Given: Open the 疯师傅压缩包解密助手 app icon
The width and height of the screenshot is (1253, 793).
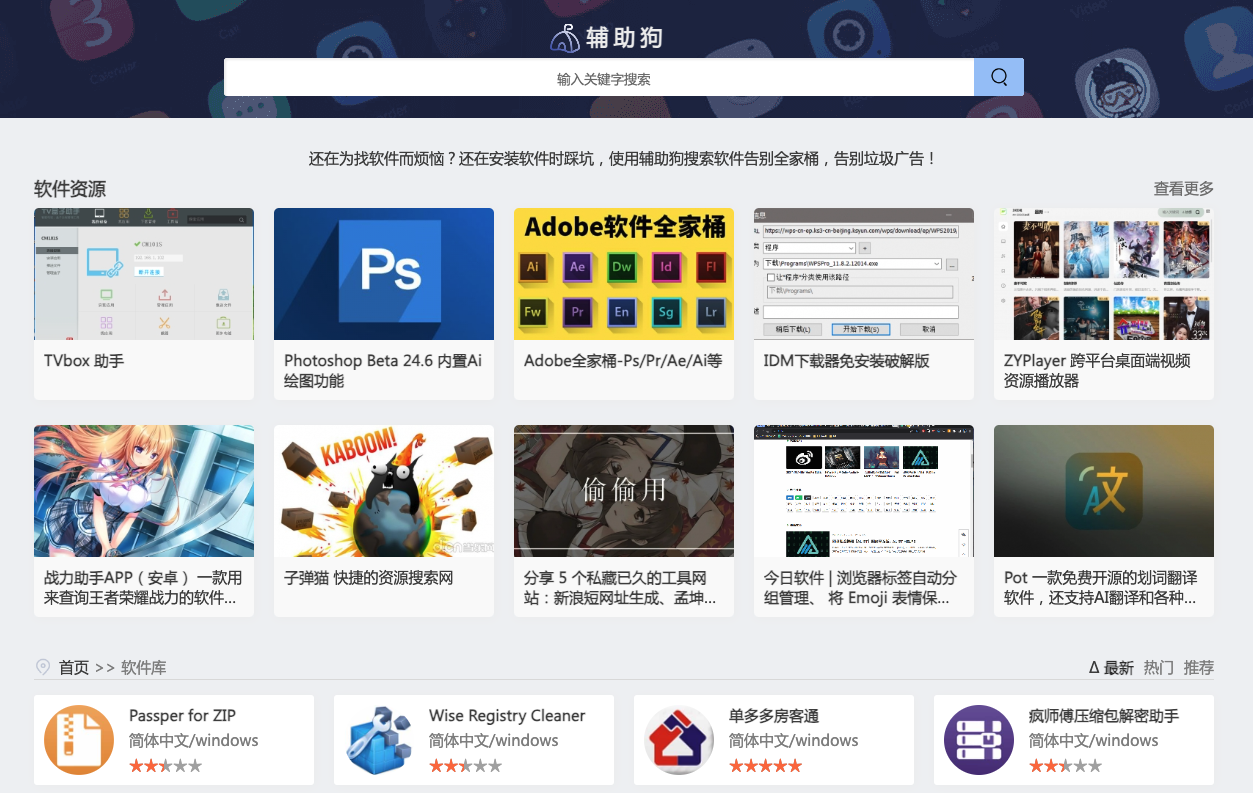Looking at the screenshot, I should [979, 740].
